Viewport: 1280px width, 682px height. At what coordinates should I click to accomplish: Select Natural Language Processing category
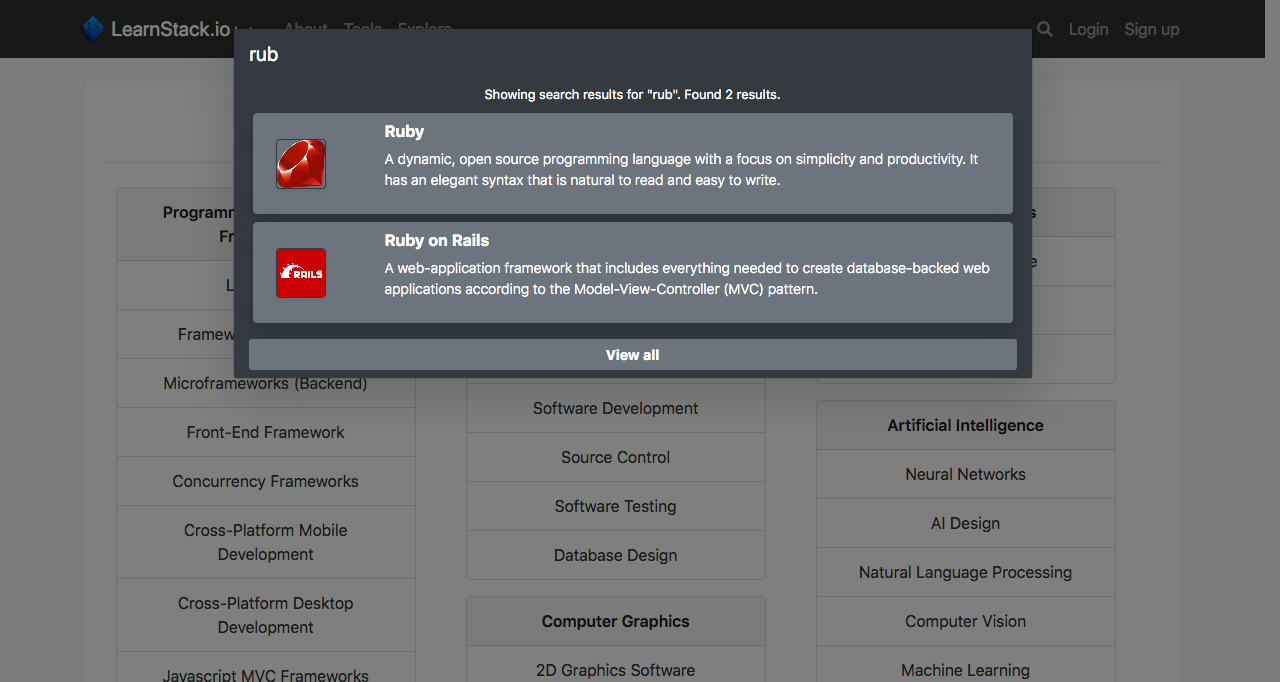(x=965, y=572)
